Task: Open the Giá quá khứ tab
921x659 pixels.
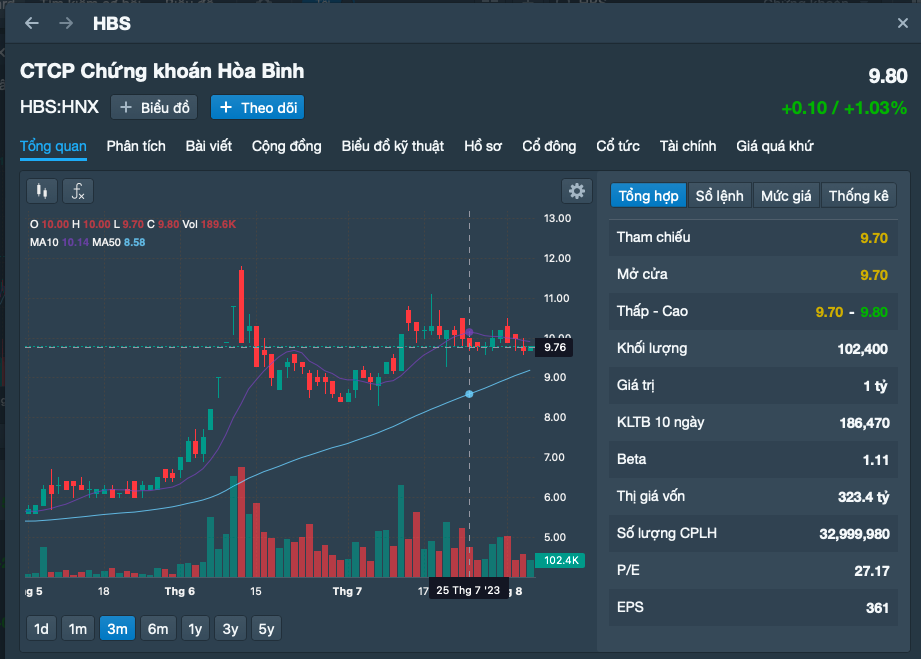Action: (775, 146)
